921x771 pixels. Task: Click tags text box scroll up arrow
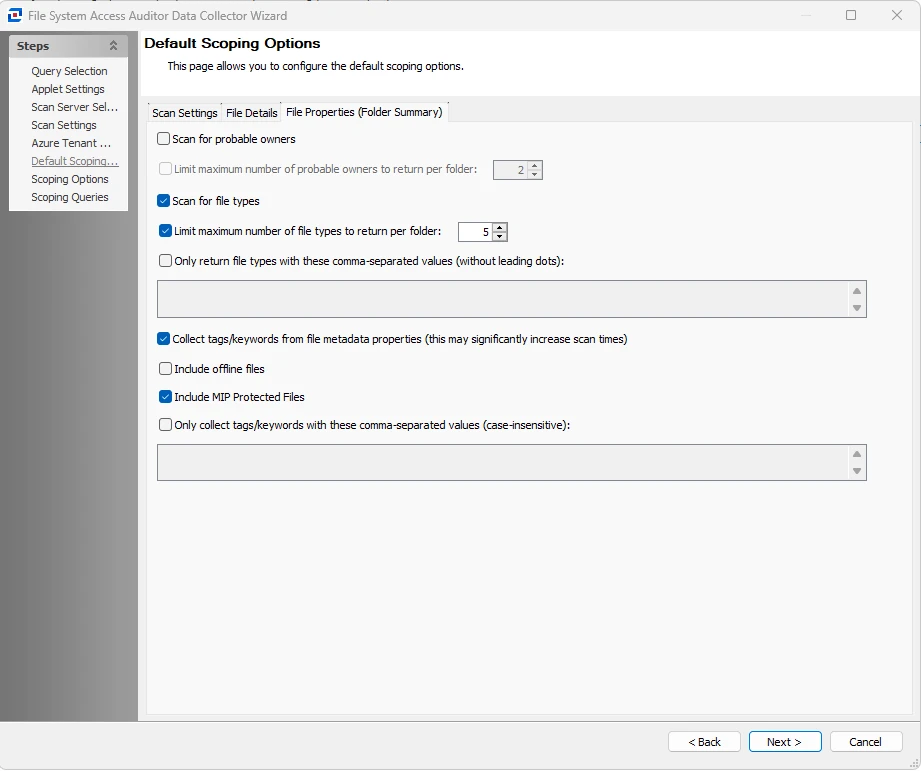coord(857,454)
